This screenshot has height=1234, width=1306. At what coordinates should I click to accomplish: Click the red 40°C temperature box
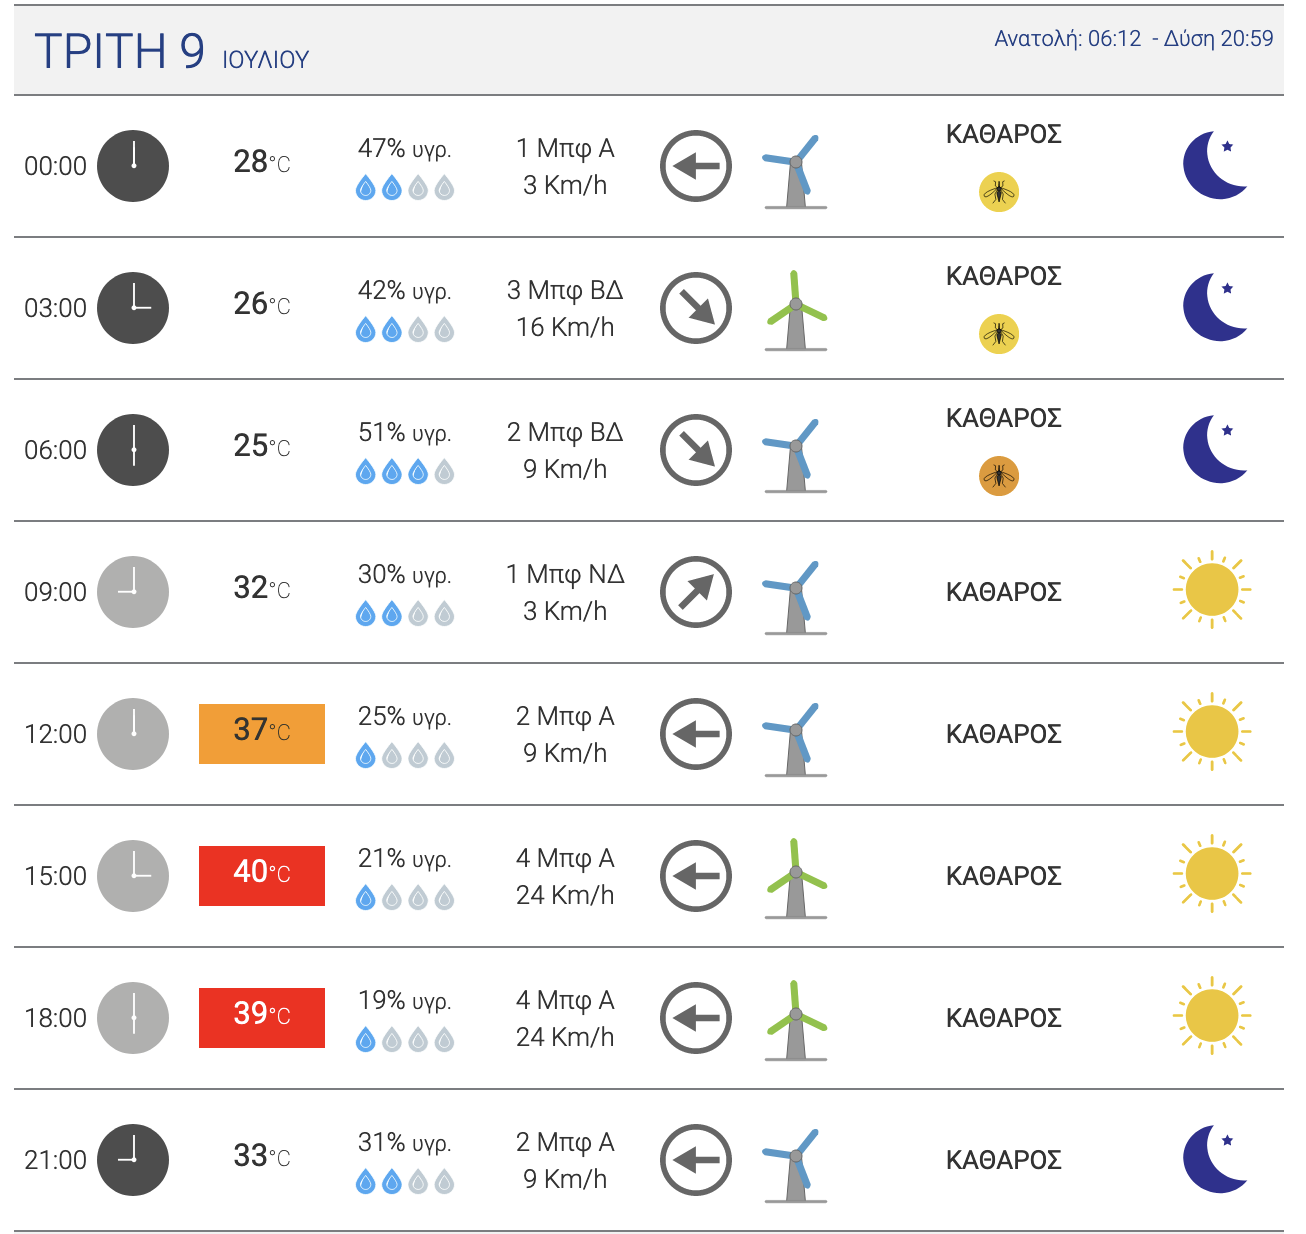tap(262, 876)
